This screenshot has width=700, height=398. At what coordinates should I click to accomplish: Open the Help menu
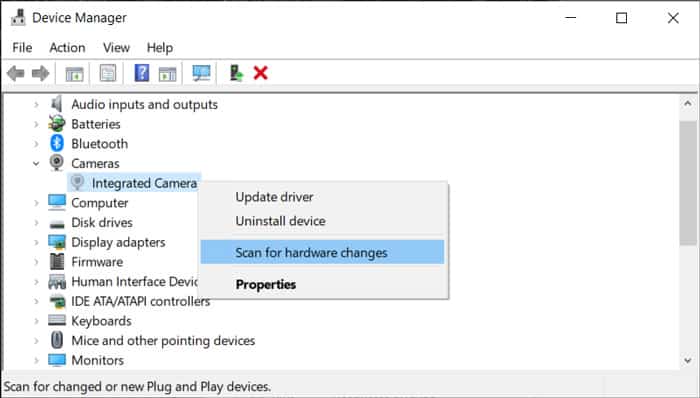pyautogui.click(x=160, y=47)
